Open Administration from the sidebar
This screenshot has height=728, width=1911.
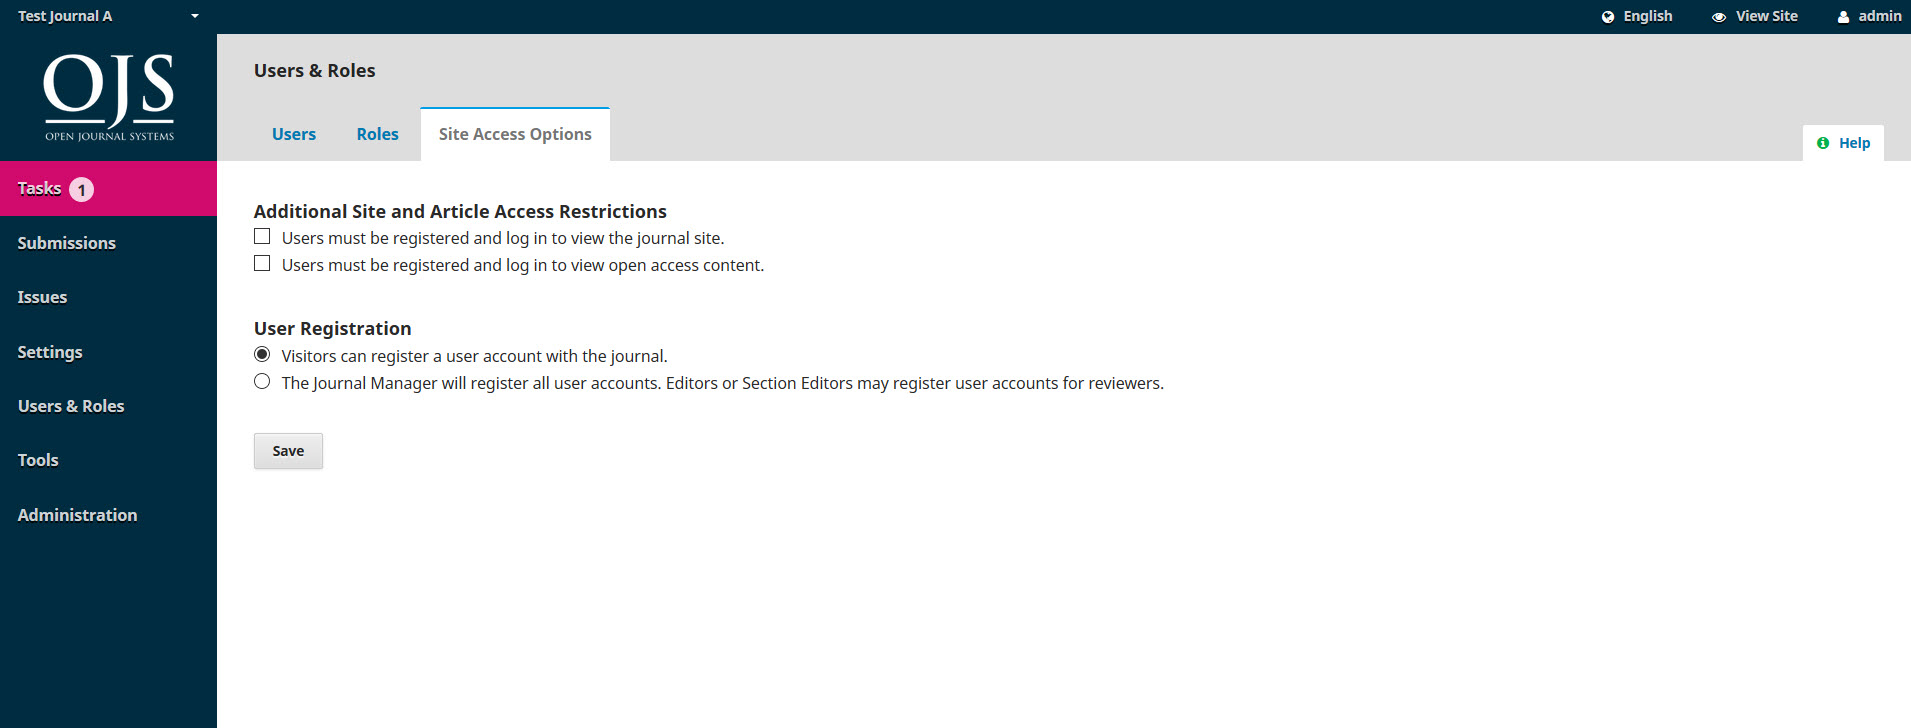point(77,514)
